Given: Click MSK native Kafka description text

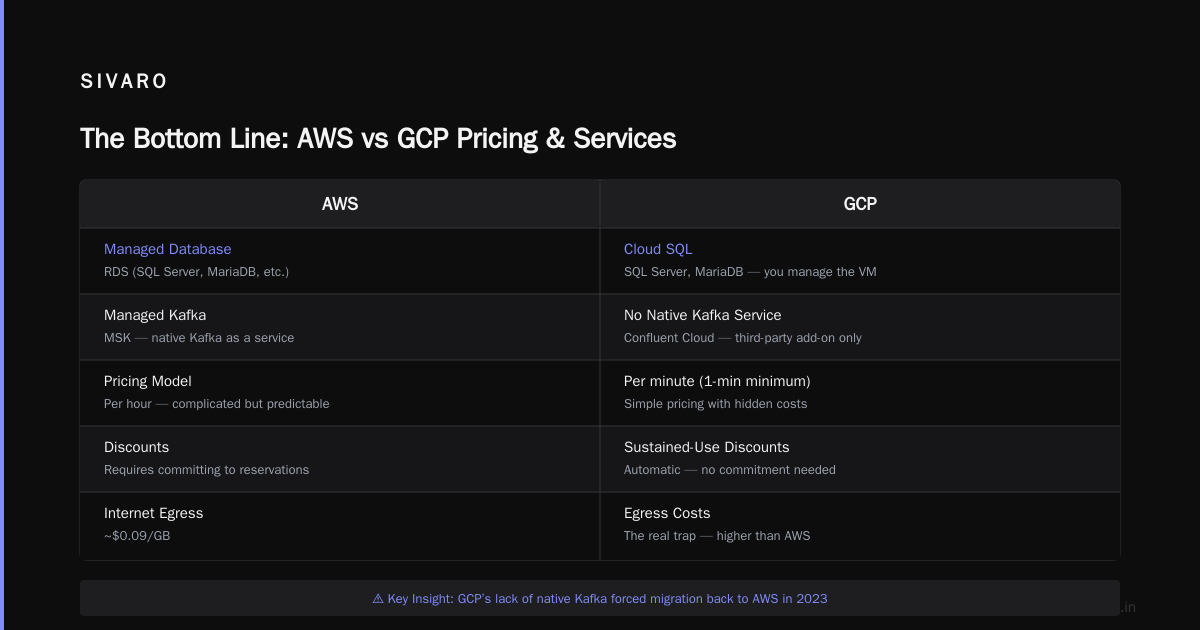Looking at the screenshot, I should (x=199, y=338).
